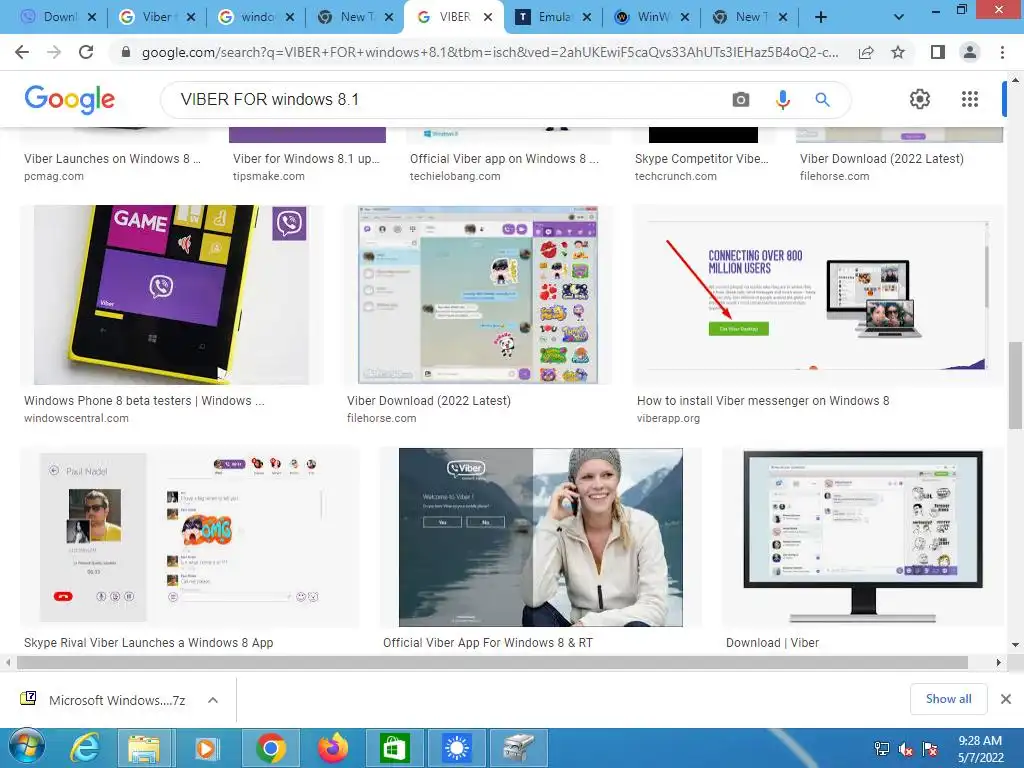Open Google quick settings gear
Image resolution: width=1024 pixels, height=768 pixels.
tap(920, 99)
